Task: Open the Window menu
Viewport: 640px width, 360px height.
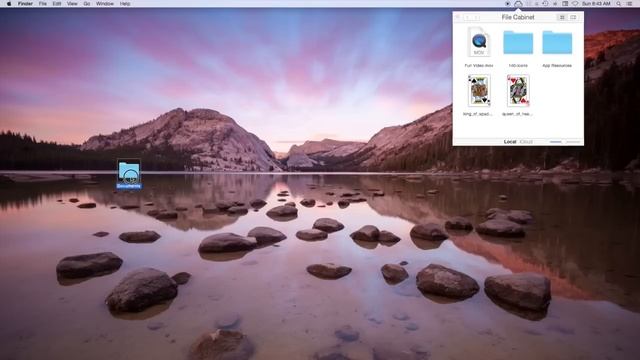Action: point(104,4)
